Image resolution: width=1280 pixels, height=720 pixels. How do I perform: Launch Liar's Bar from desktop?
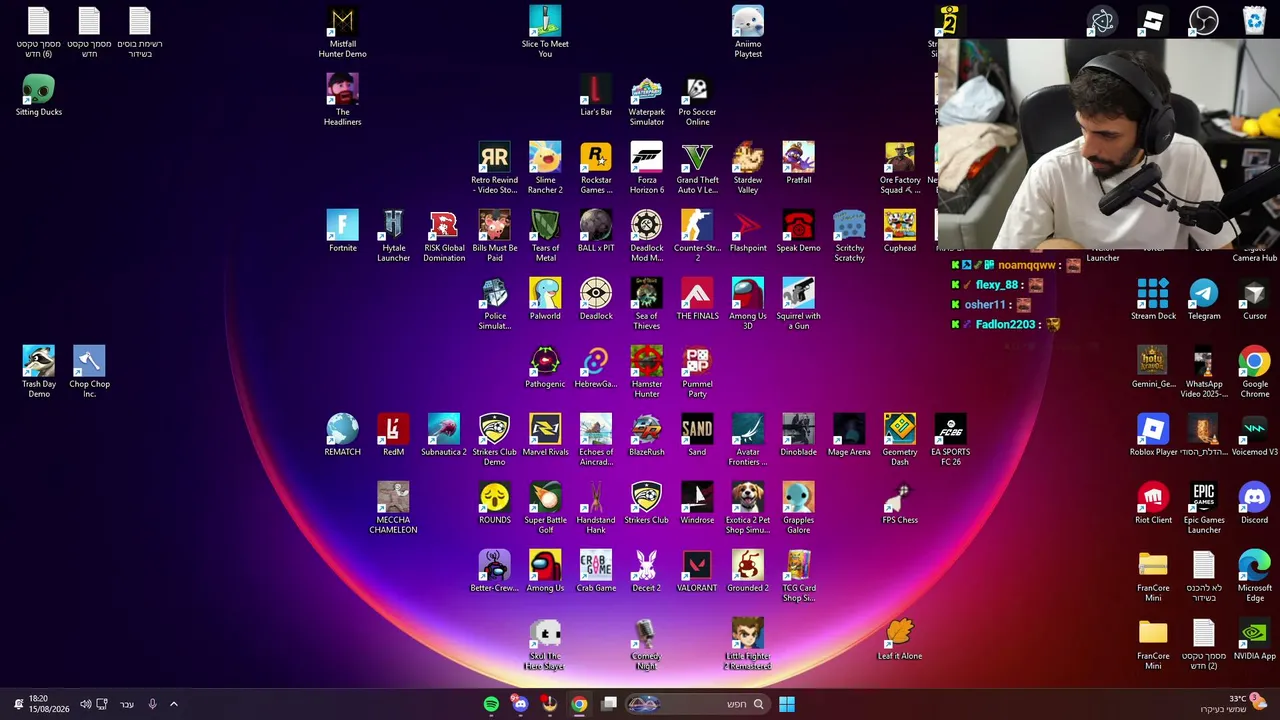(596, 95)
